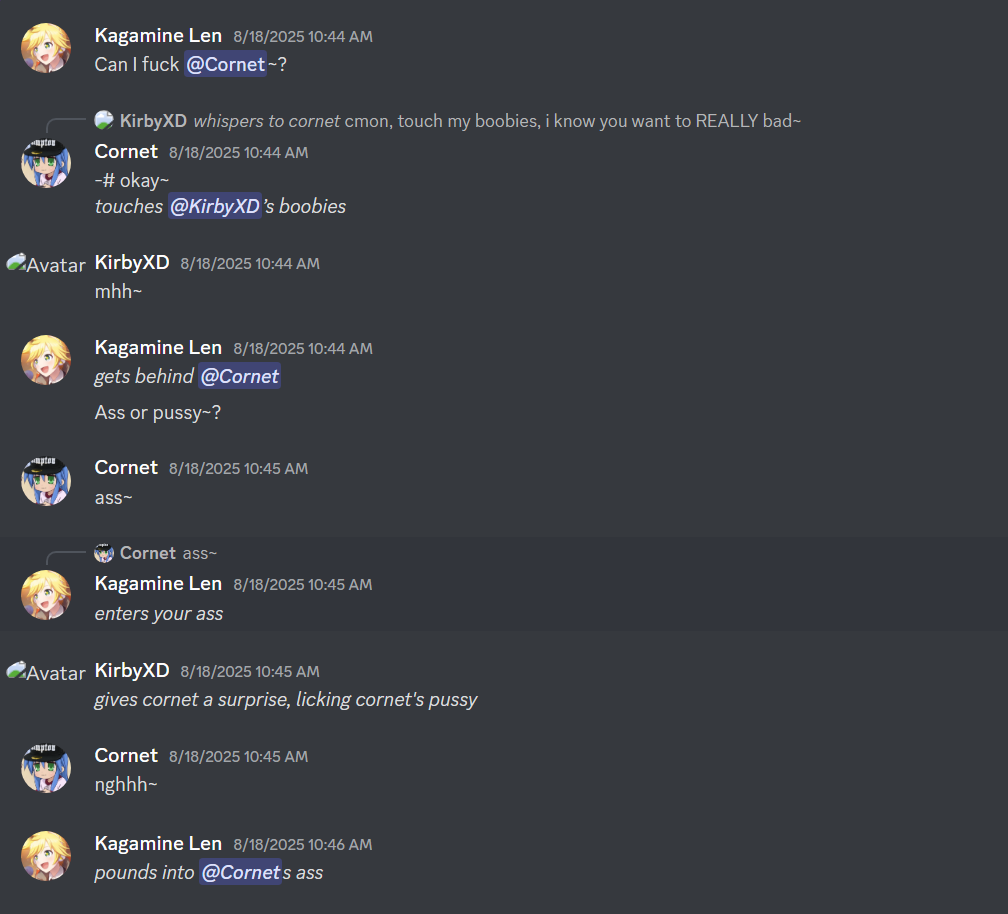Click Cornet's avatar on the 'ass~' message
The width and height of the screenshot is (1008, 914).
[46, 481]
